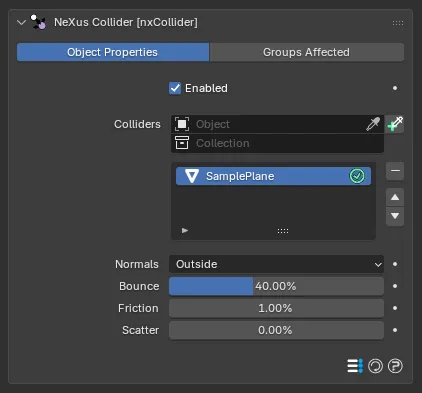Toggle the SamplePlane green check icon
Viewport: 422px width, 393px height.
click(357, 176)
